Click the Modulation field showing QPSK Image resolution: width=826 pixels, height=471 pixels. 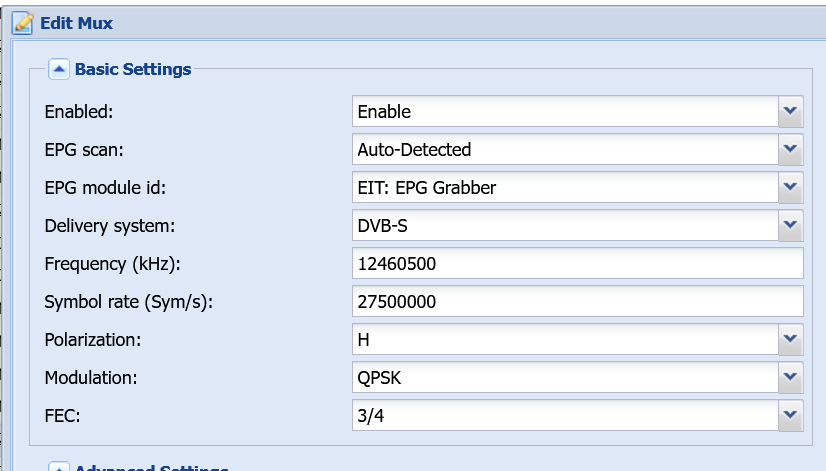[x=565, y=377]
